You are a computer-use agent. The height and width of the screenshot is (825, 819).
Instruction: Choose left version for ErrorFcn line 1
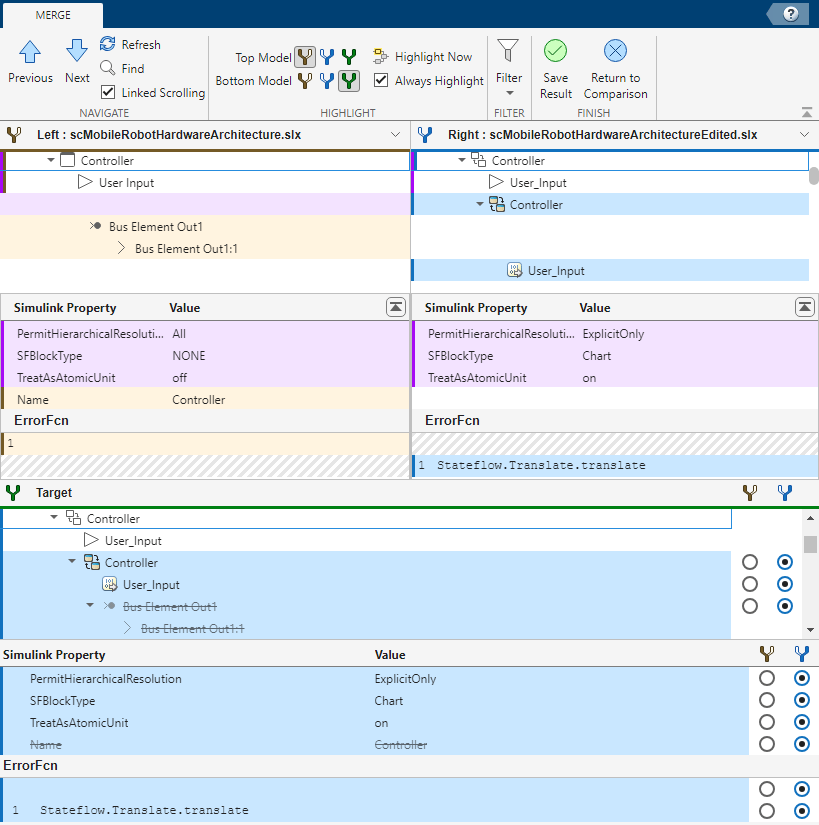[x=767, y=810]
